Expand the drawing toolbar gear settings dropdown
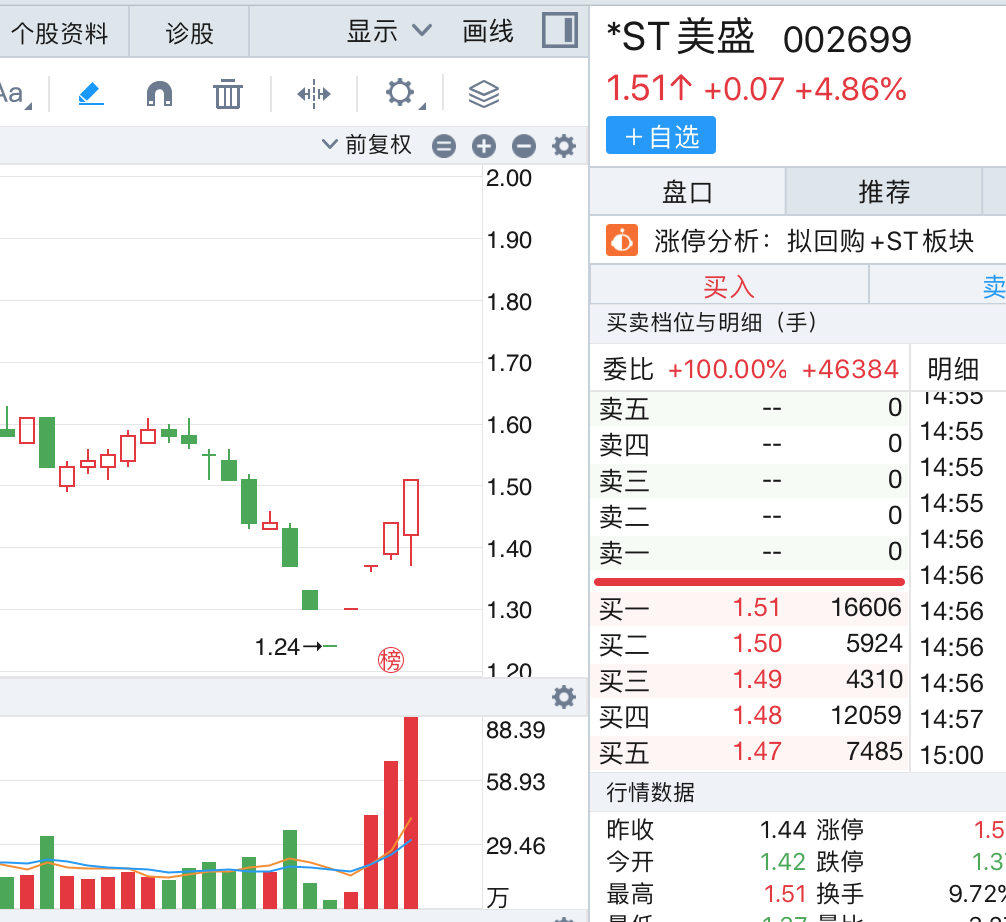 click(x=402, y=94)
